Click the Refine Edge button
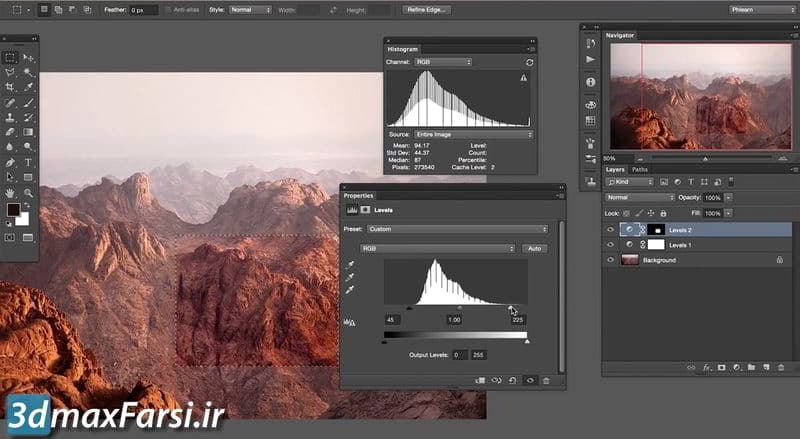This screenshot has height=439, width=800. (427, 10)
